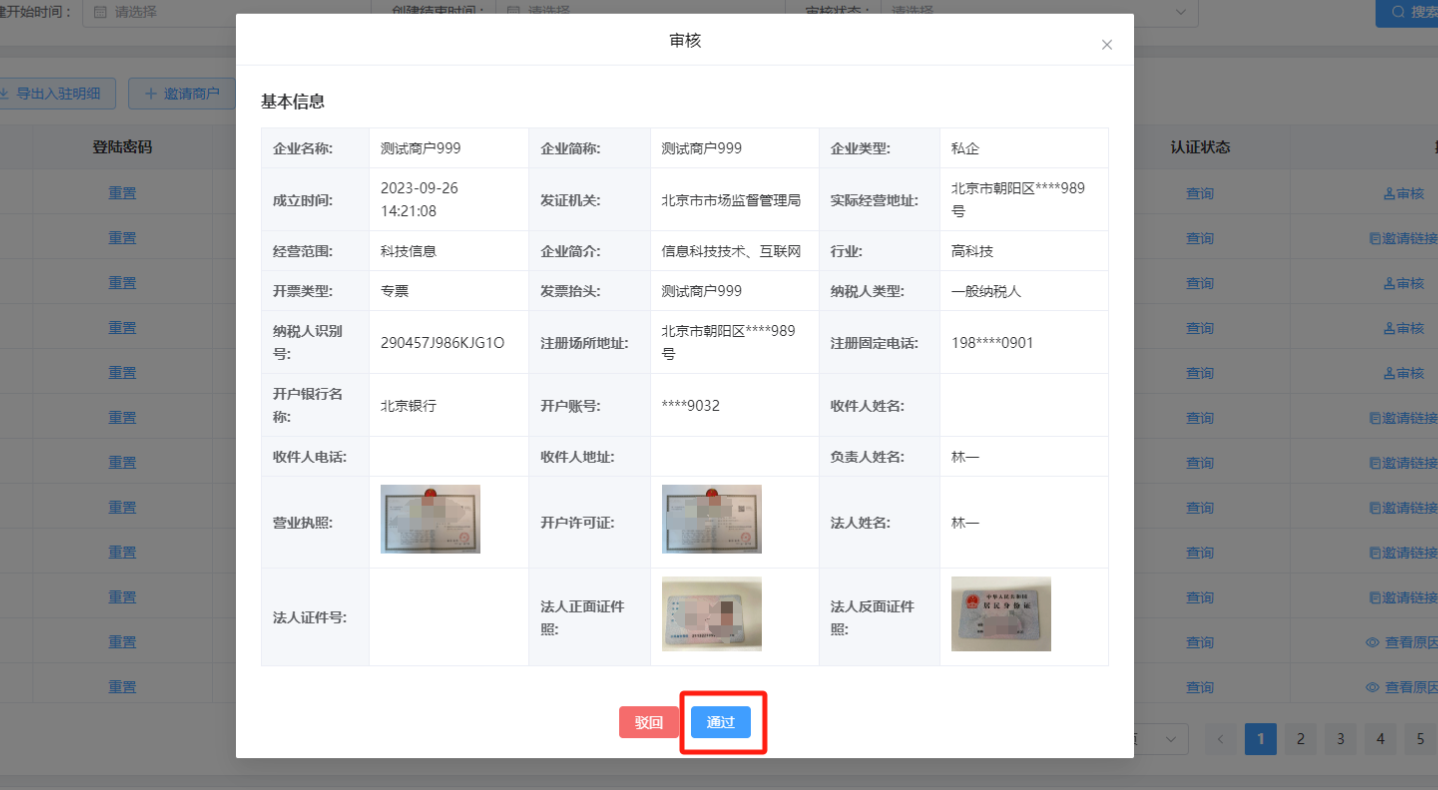Click the first row 审核 user icon link
This screenshot has width=1438, height=790.
[1403, 193]
